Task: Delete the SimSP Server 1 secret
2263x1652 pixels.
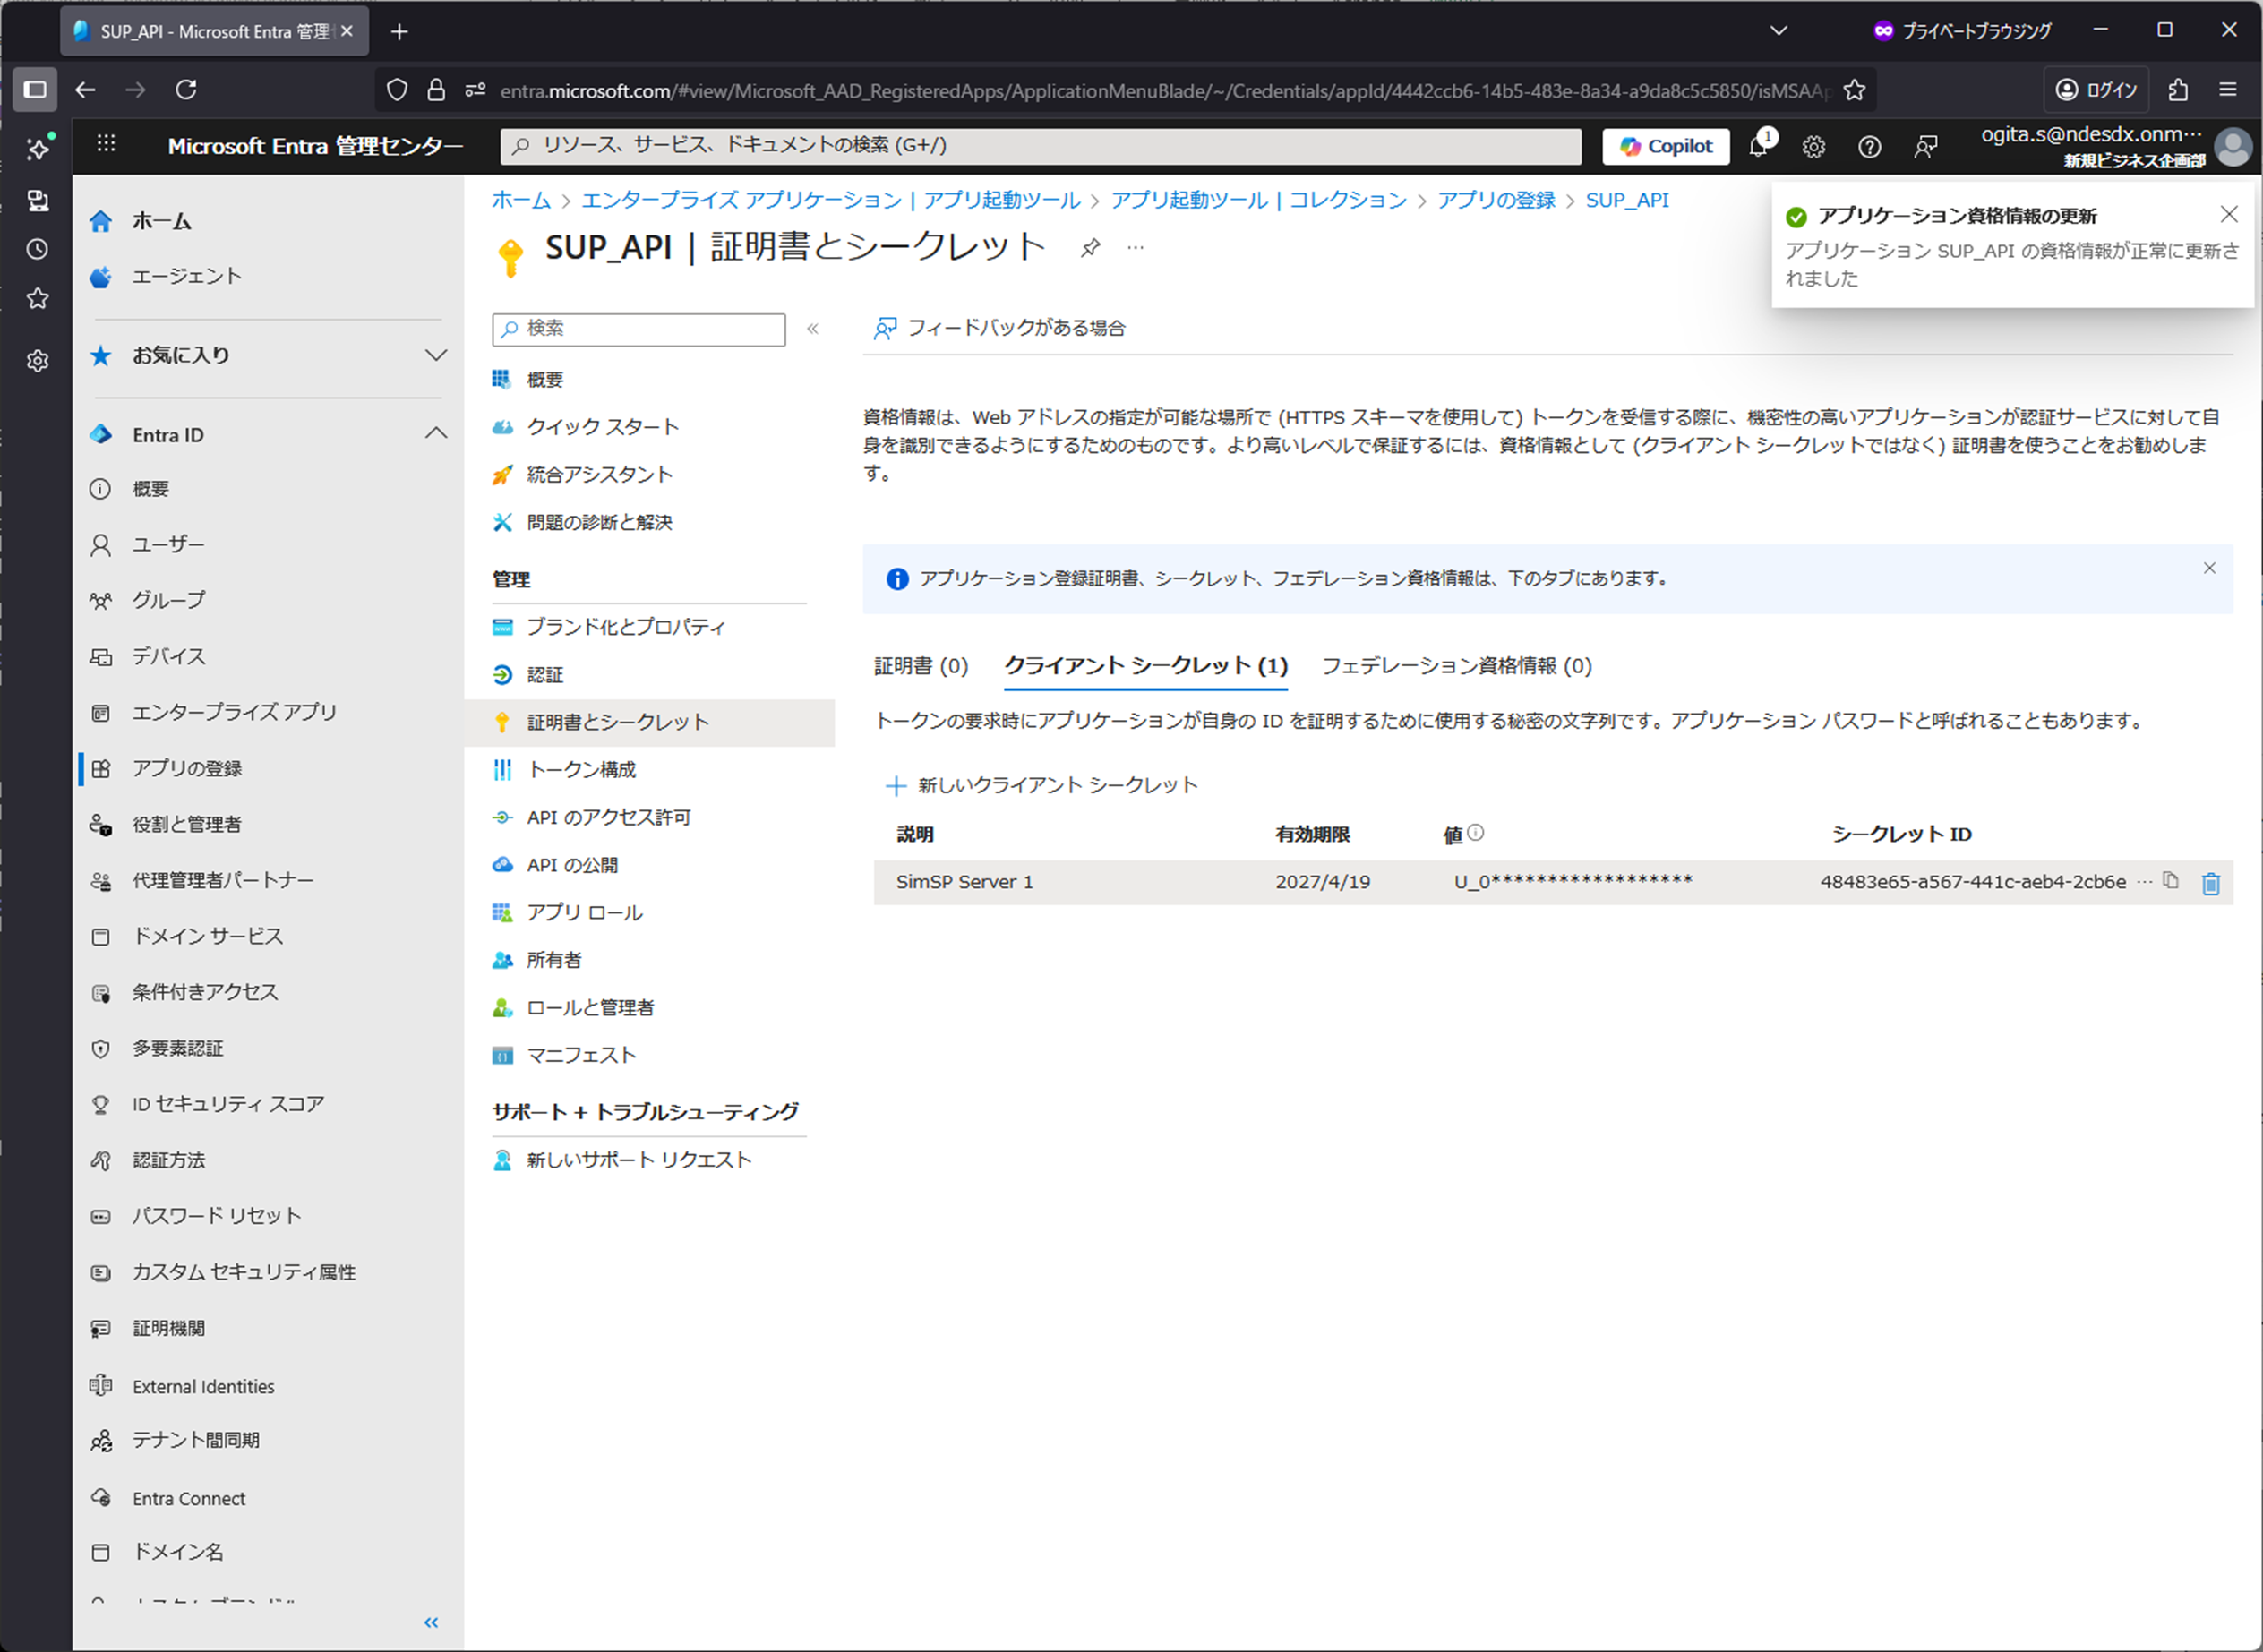Action: click(x=2210, y=883)
